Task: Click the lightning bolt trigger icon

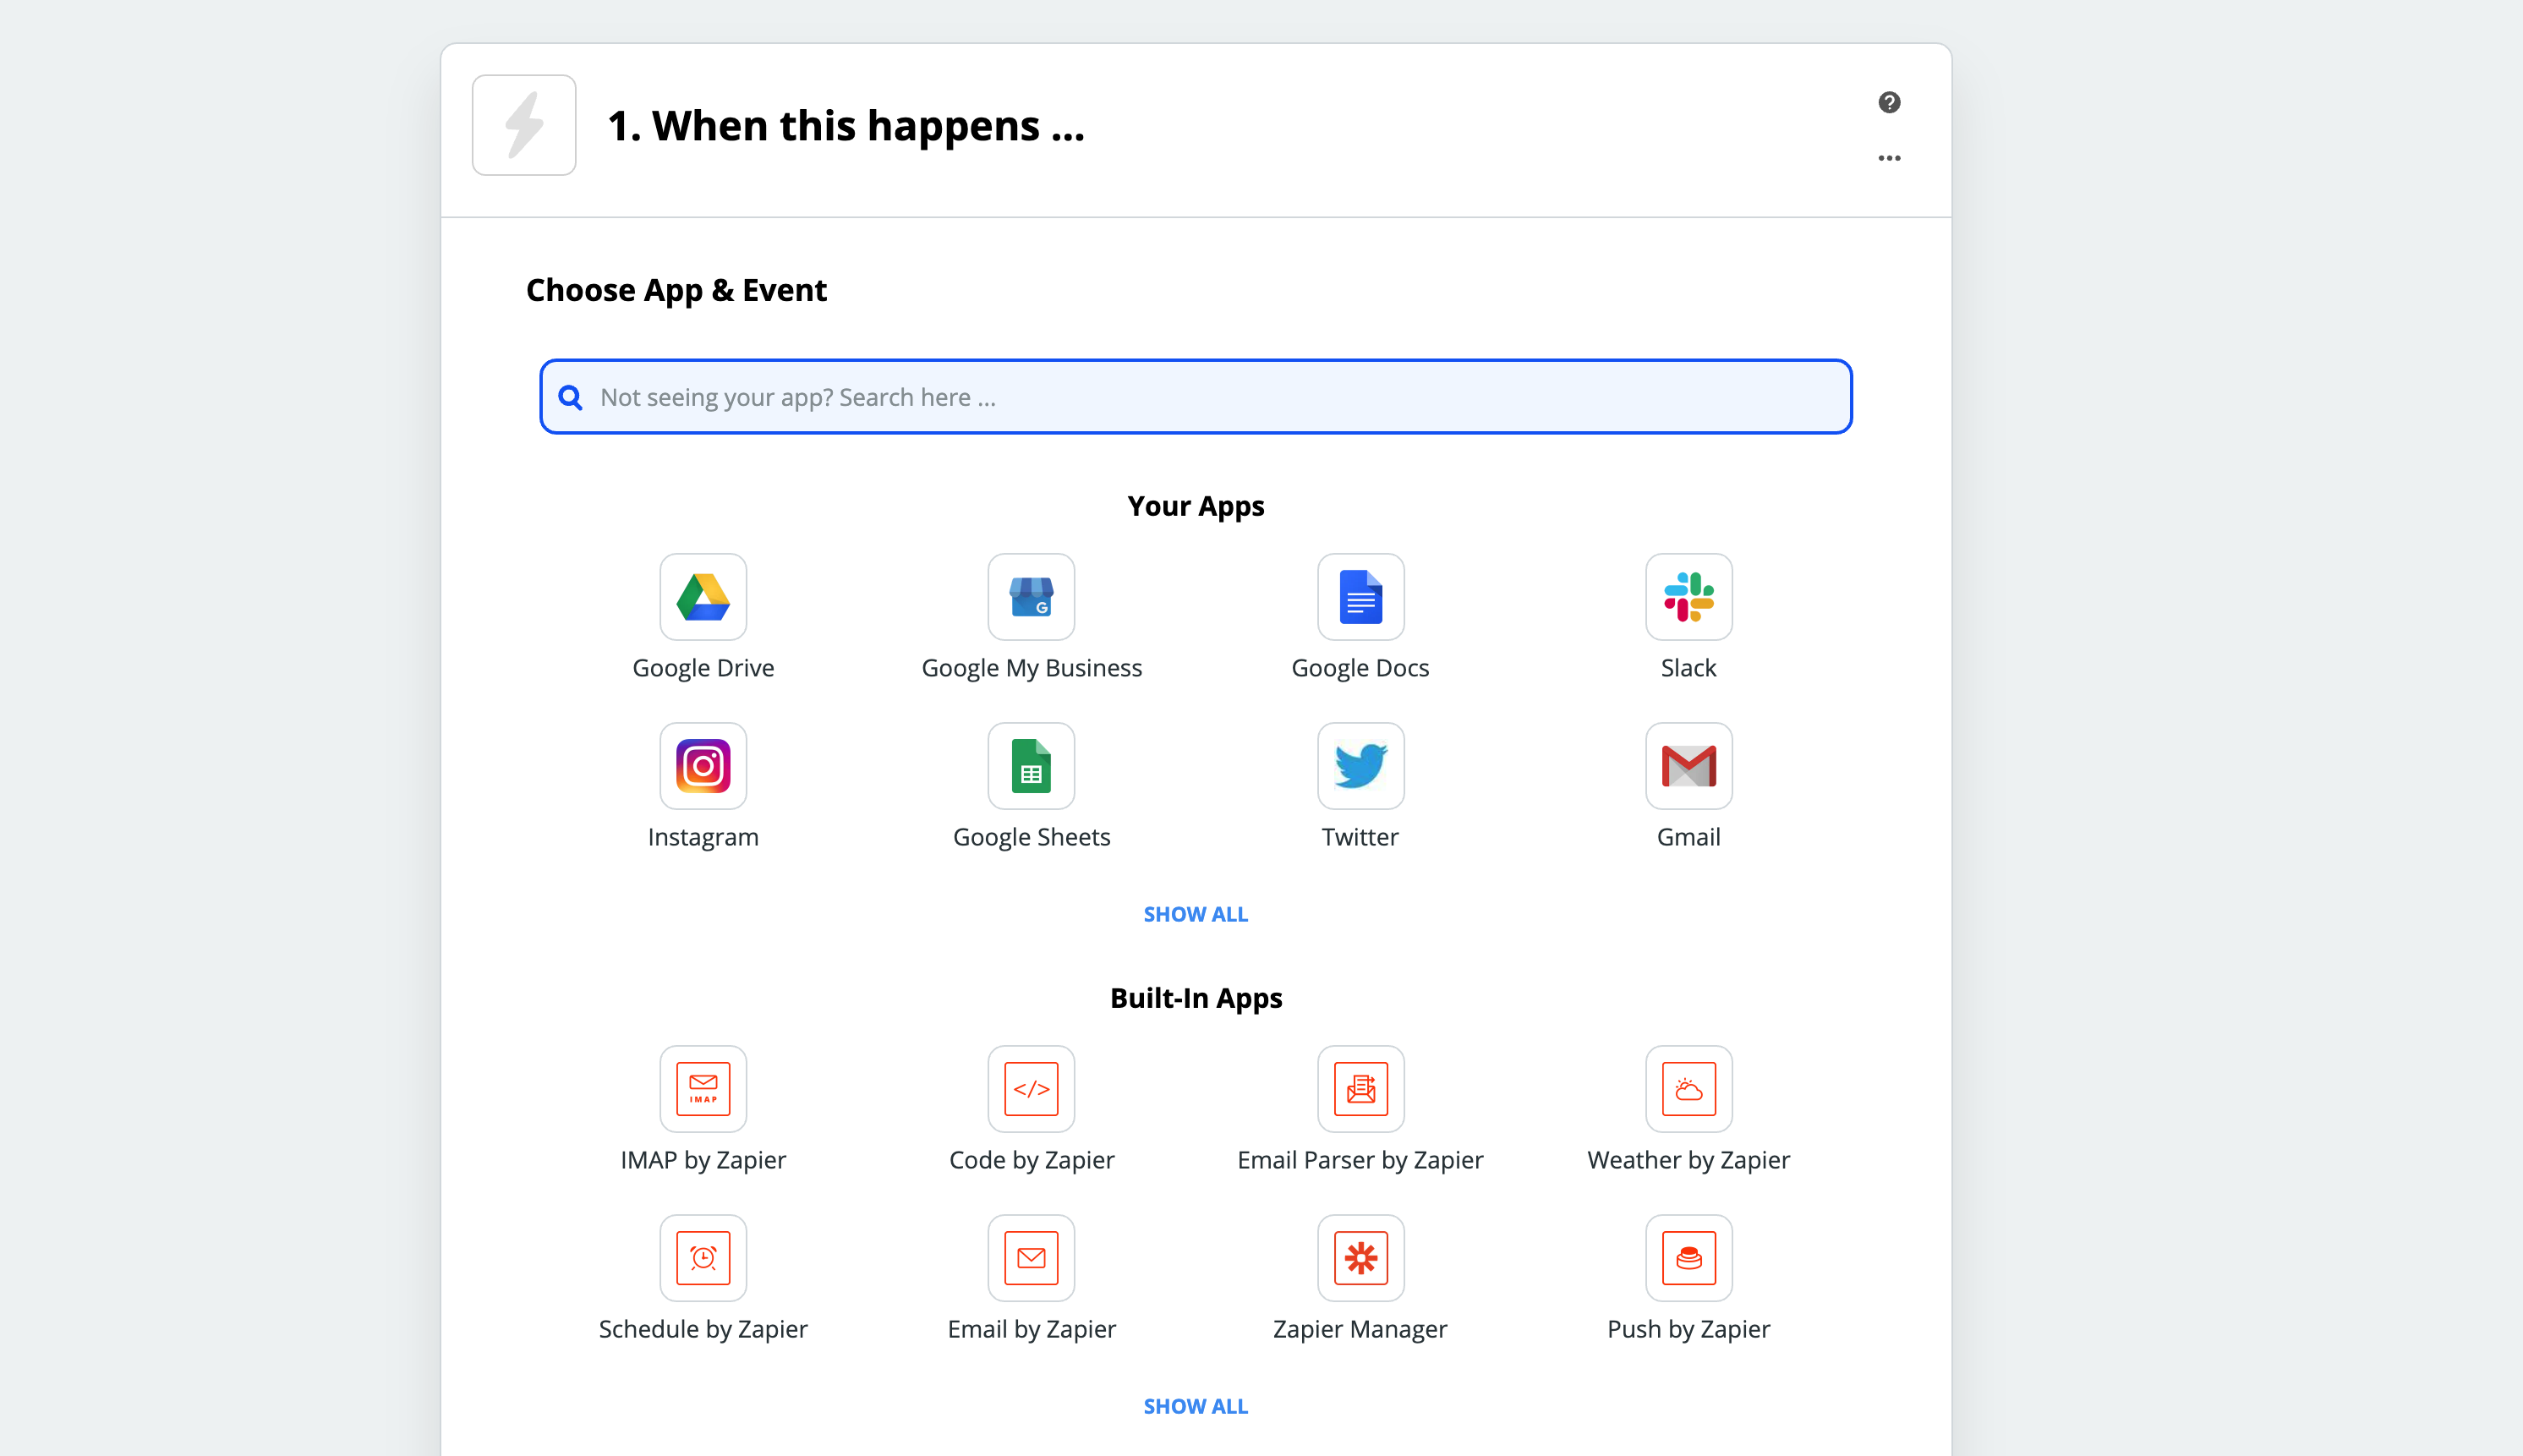Action: tap(524, 125)
